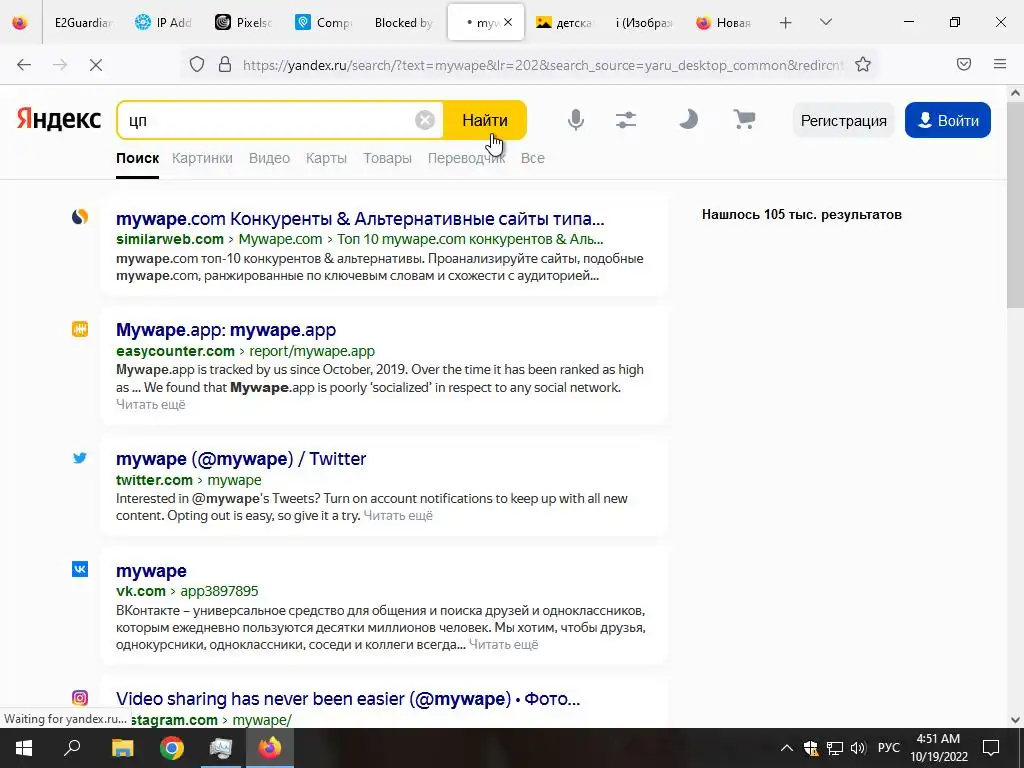Switch to the Pixelsc tab

[243, 23]
